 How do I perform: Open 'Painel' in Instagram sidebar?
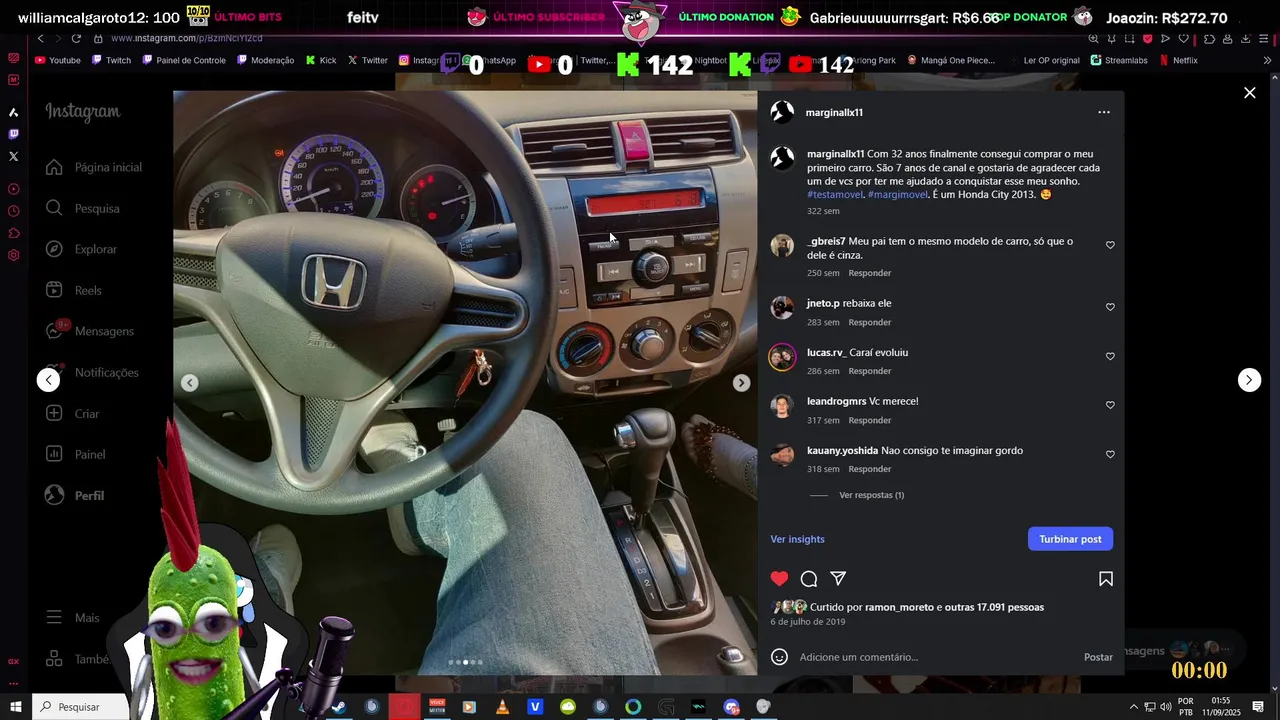[76, 454]
